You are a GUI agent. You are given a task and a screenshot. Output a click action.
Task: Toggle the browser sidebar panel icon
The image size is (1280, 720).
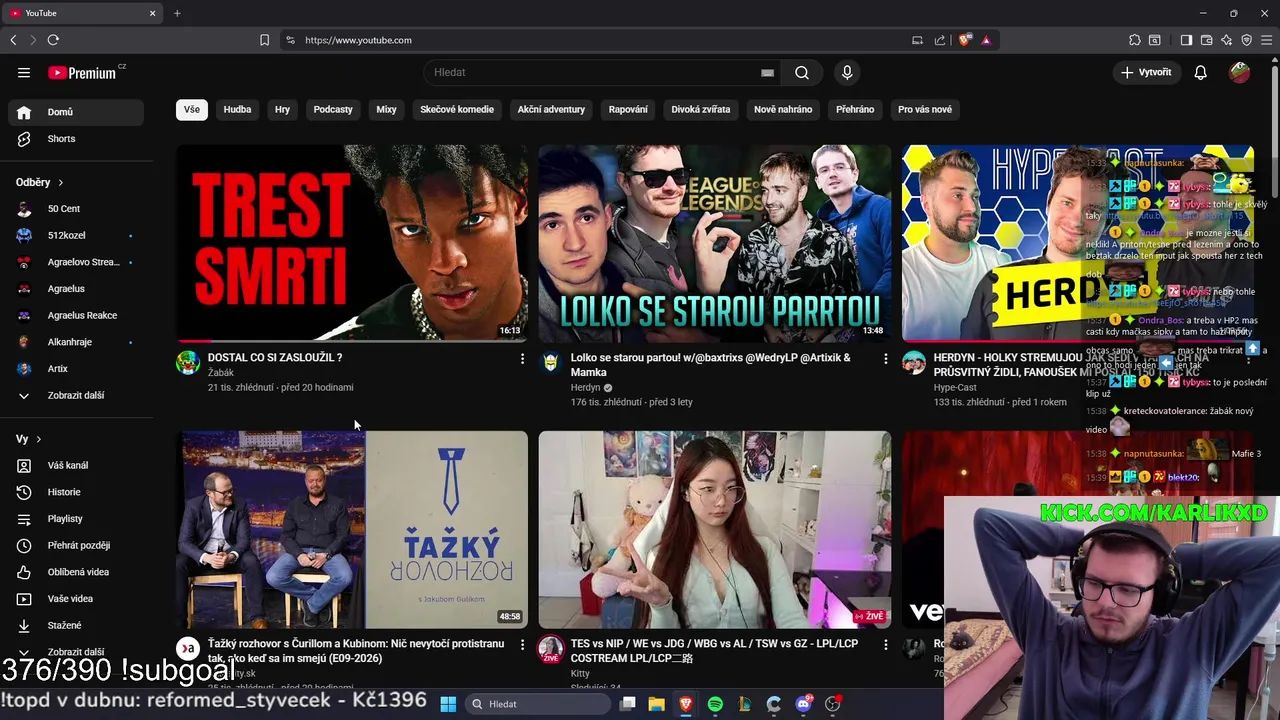coord(1186,40)
